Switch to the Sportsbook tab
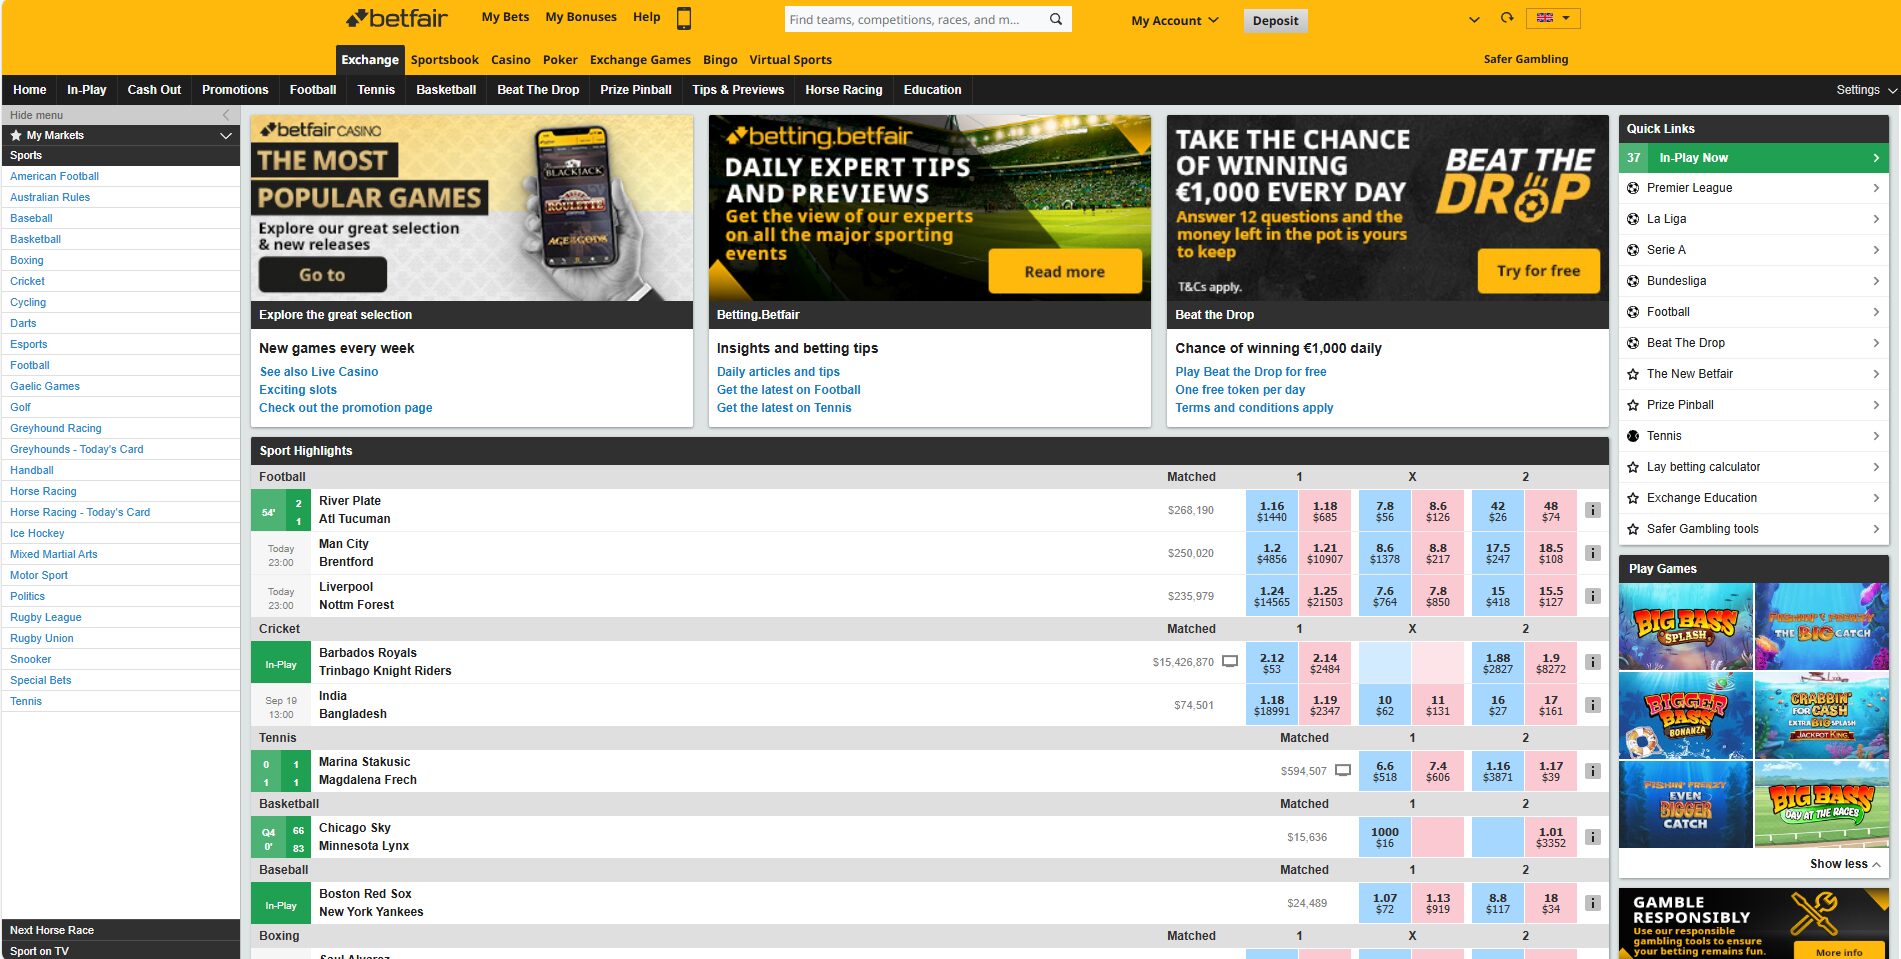 (444, 60)
